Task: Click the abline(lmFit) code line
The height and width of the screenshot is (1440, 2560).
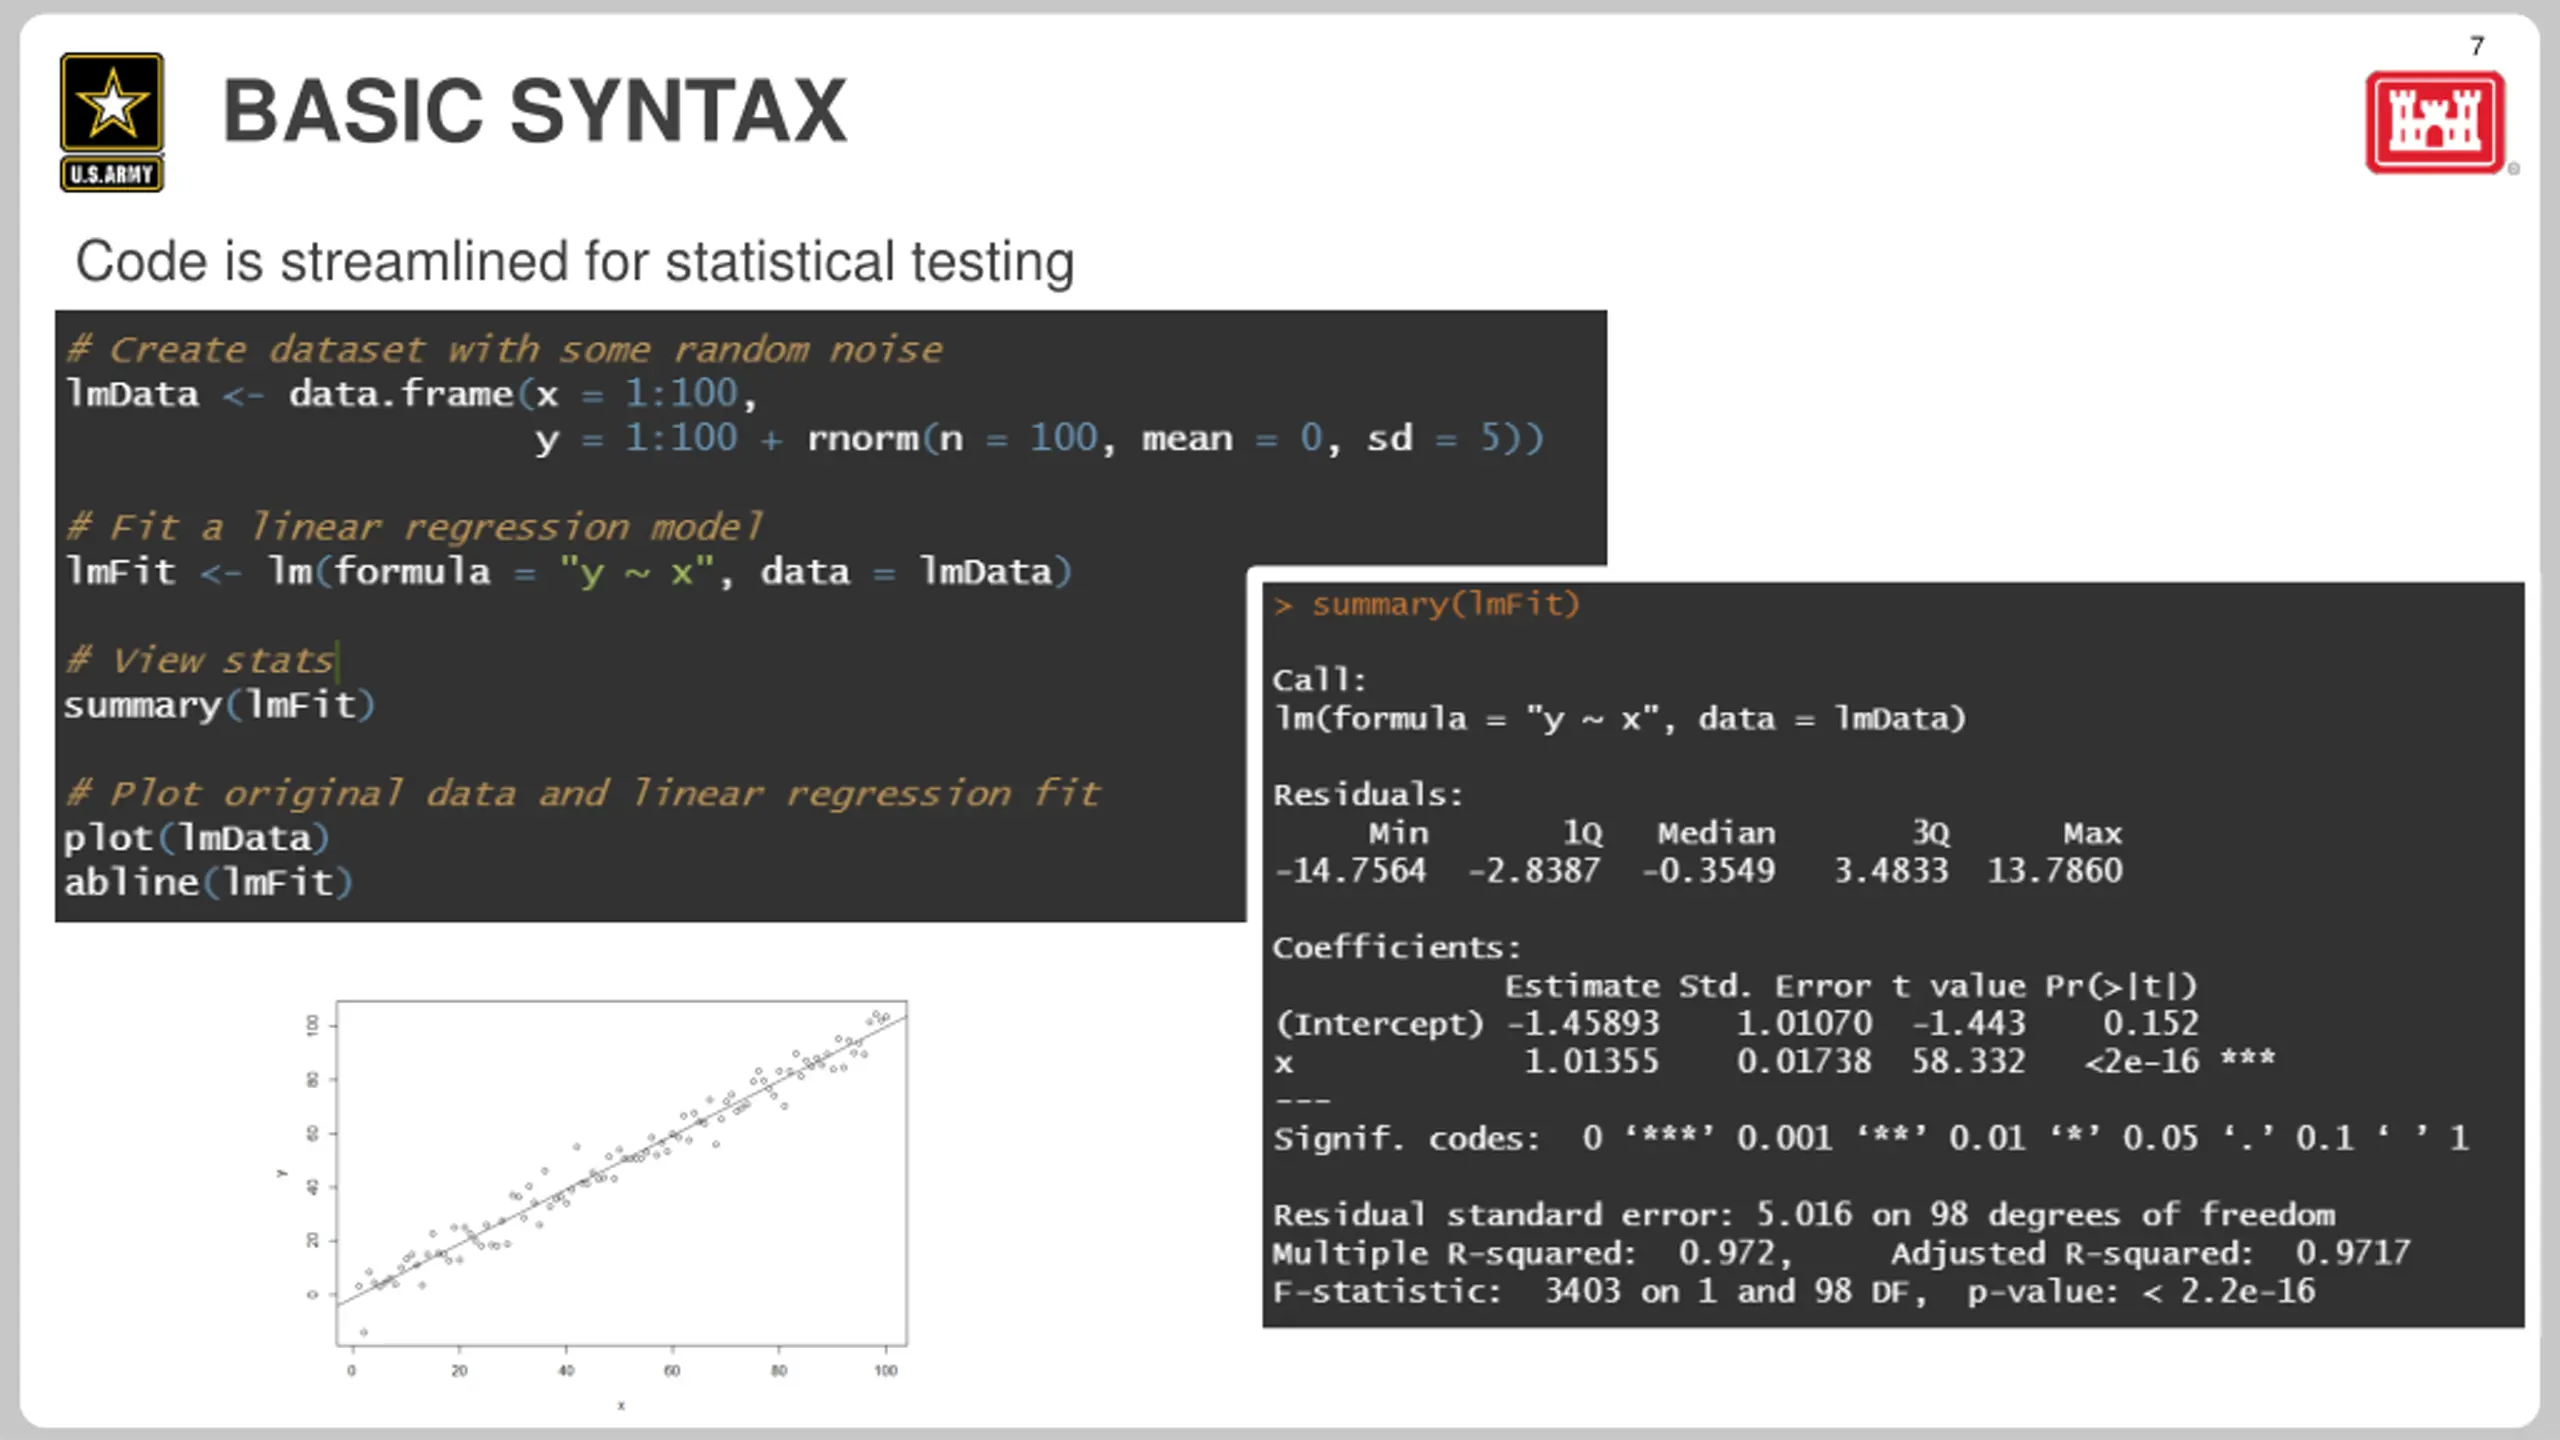Action: point(208,882)
